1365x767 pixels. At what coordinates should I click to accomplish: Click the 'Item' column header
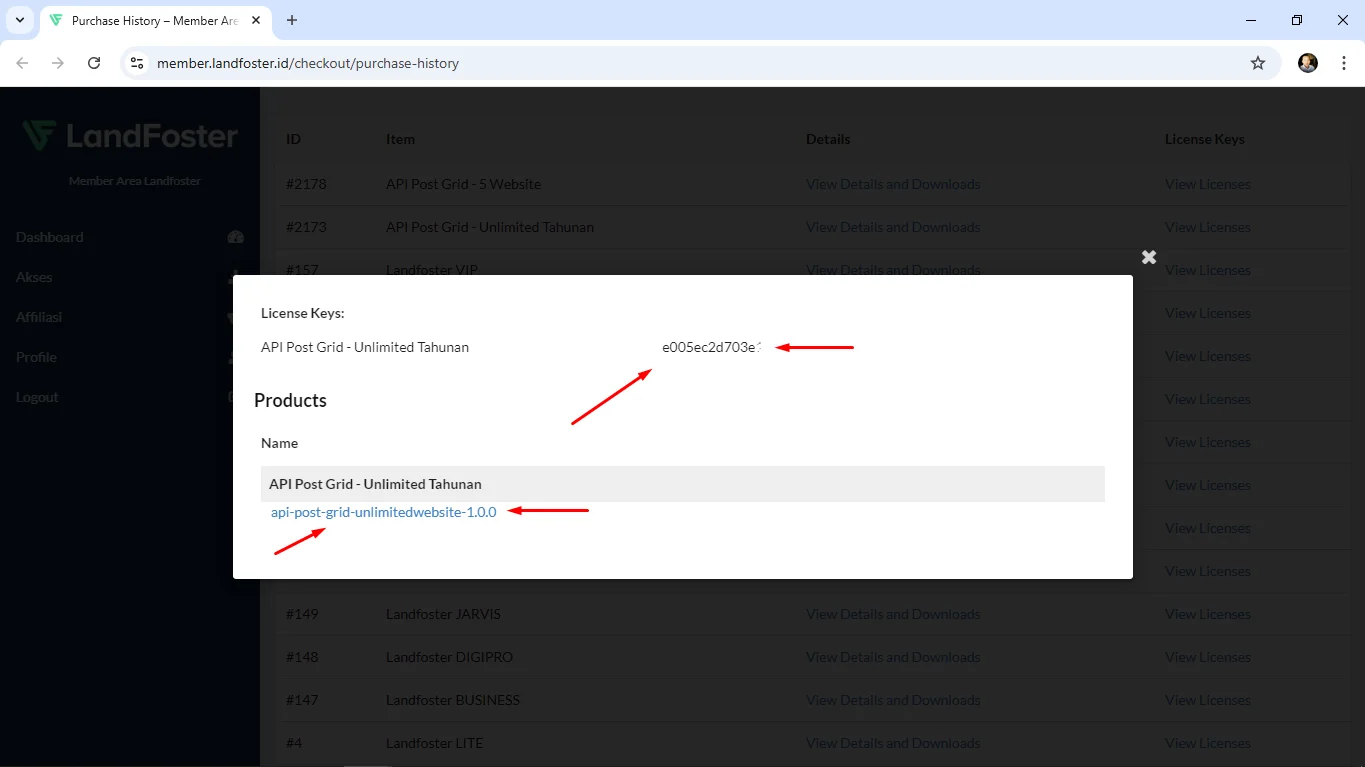click(x=400, y=139)
